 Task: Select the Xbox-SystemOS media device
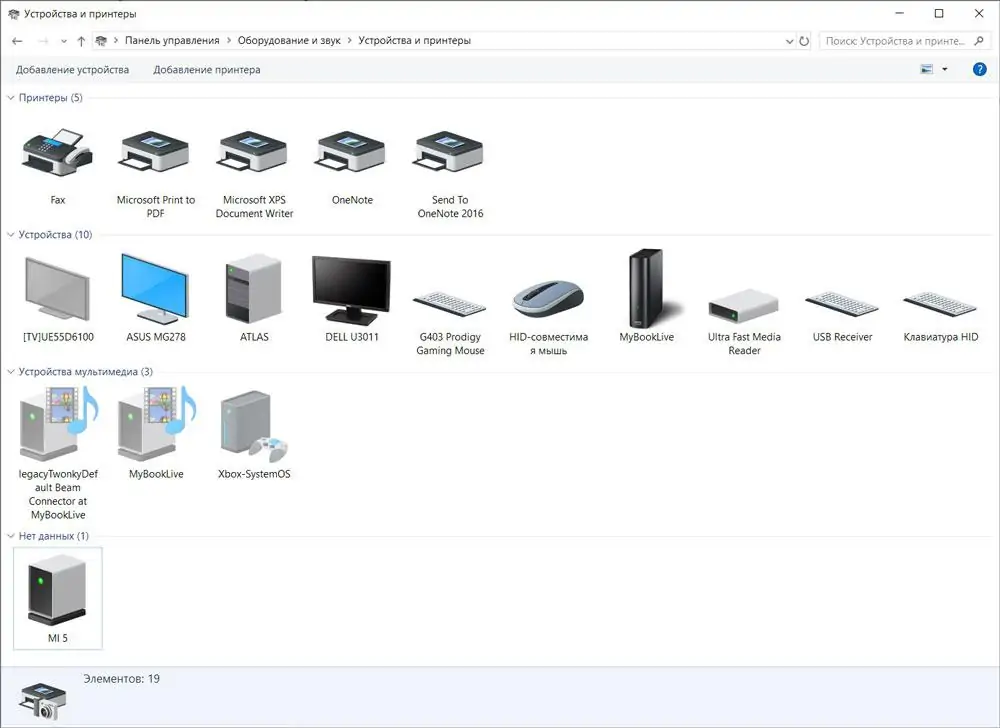[254, 426]
